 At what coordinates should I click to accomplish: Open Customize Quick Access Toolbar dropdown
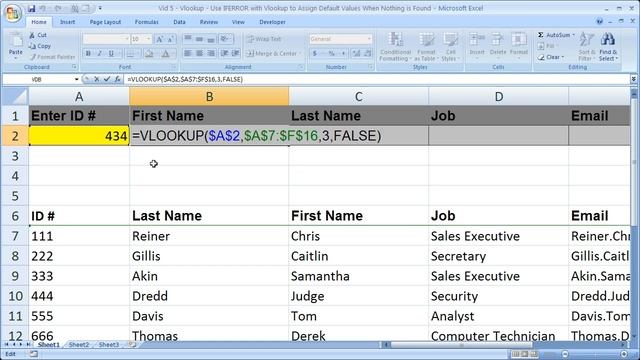coord(100,8)
